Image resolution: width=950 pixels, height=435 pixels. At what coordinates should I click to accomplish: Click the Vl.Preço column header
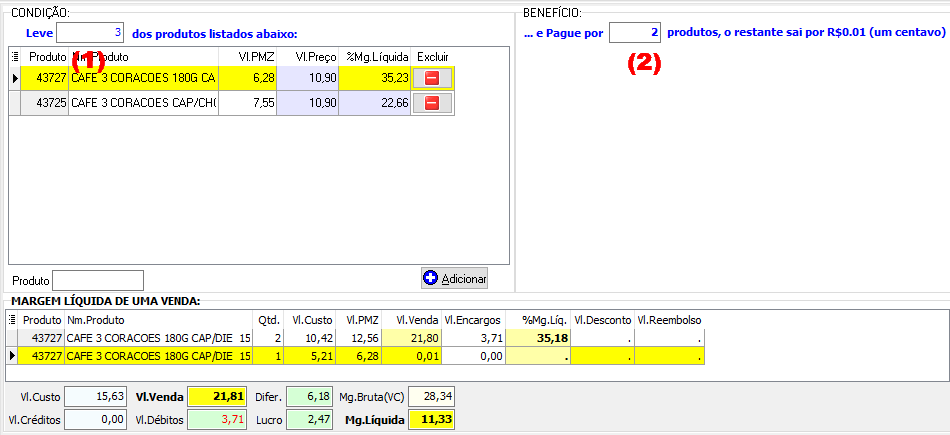click(308, 56)
